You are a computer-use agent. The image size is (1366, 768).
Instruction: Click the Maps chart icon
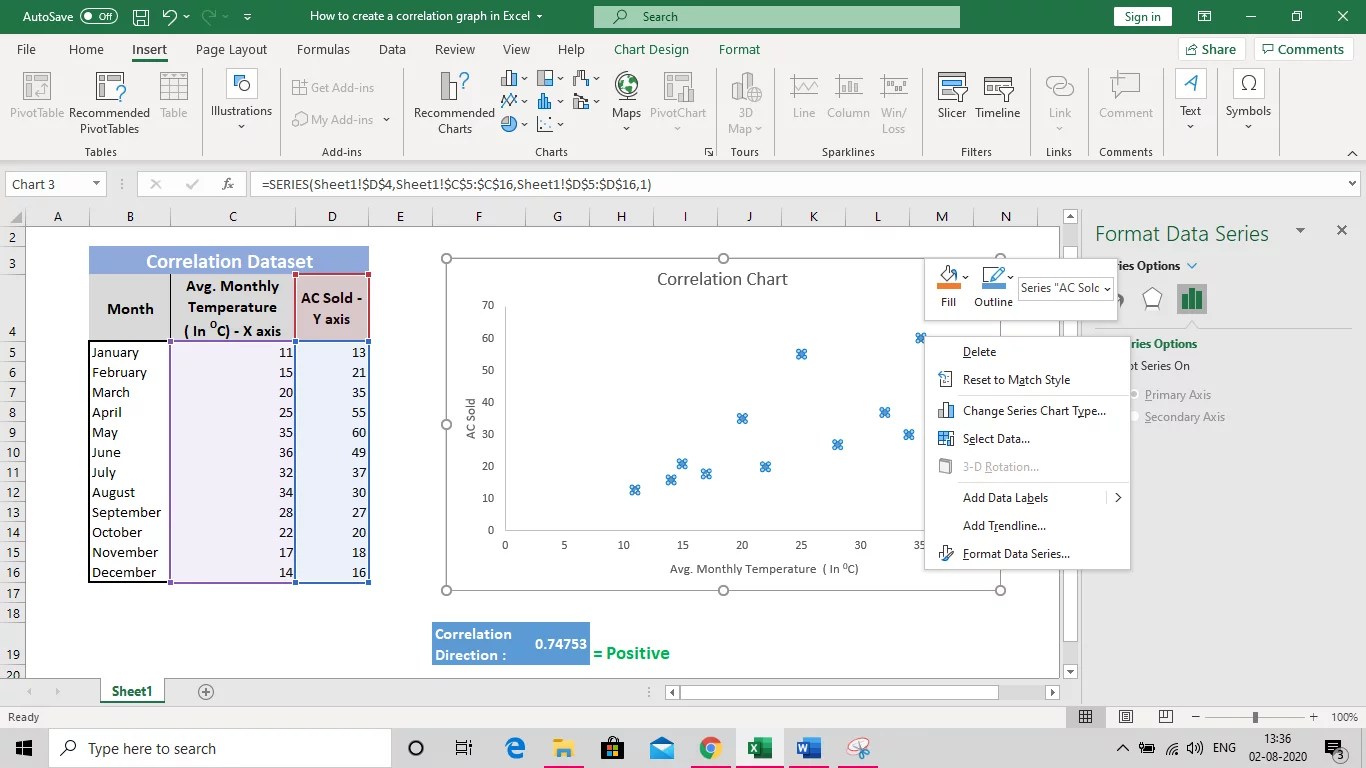click(x=627, y=96)
